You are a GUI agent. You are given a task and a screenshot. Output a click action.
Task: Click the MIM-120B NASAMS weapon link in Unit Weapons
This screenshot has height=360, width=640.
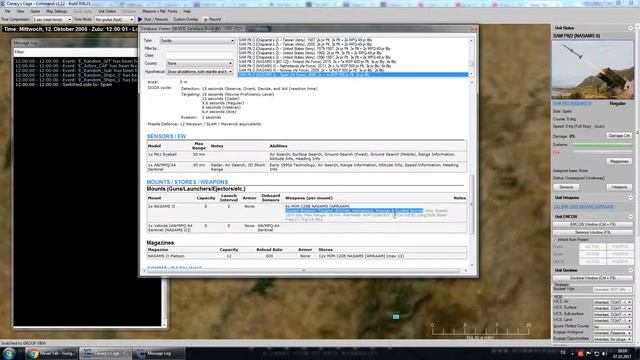[x=583, y=207]
